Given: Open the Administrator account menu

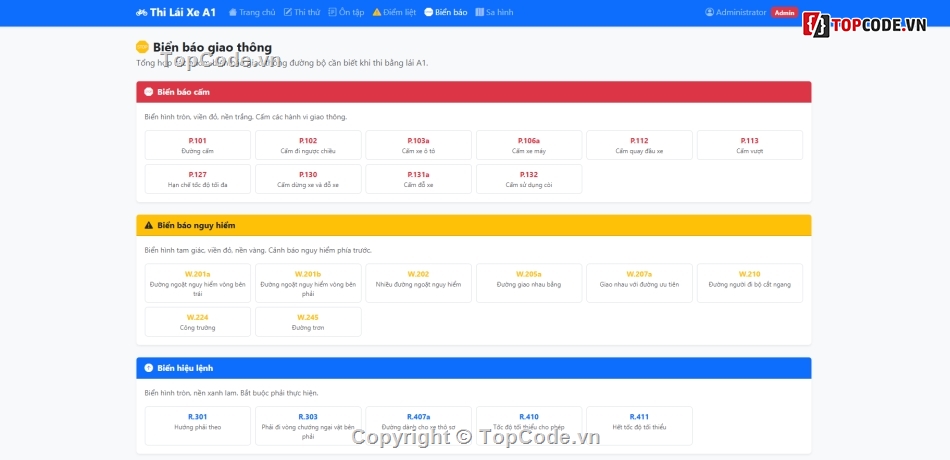Looking at the screenshot, I should 736,12.
